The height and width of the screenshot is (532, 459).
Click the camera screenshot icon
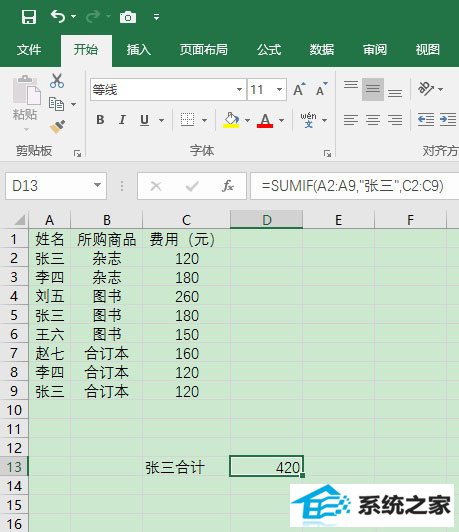point(128,17)
